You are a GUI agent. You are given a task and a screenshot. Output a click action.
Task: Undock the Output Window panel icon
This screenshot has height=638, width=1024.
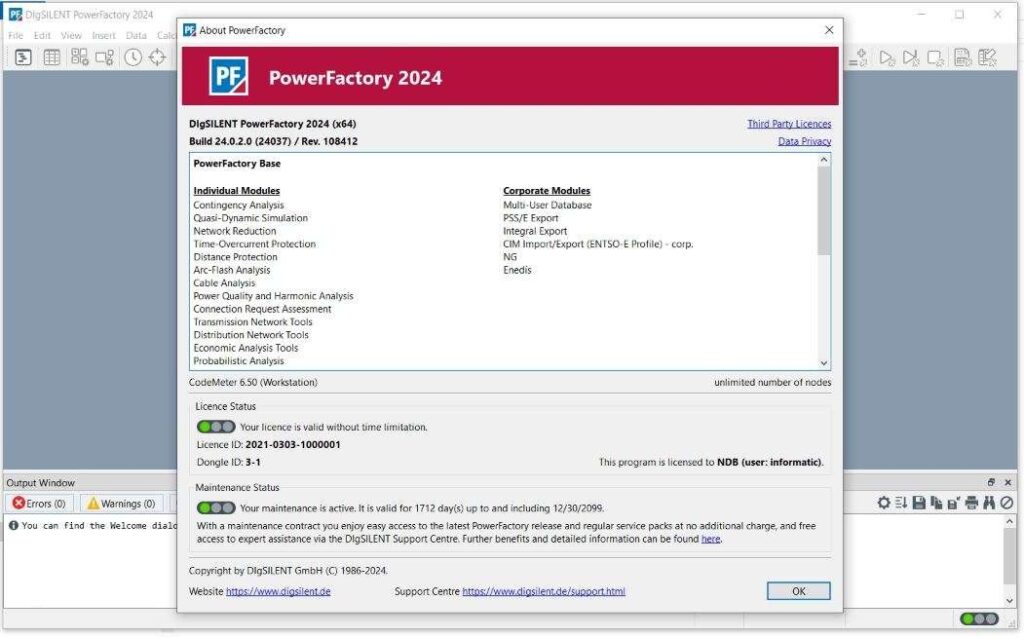click(991, 483)
